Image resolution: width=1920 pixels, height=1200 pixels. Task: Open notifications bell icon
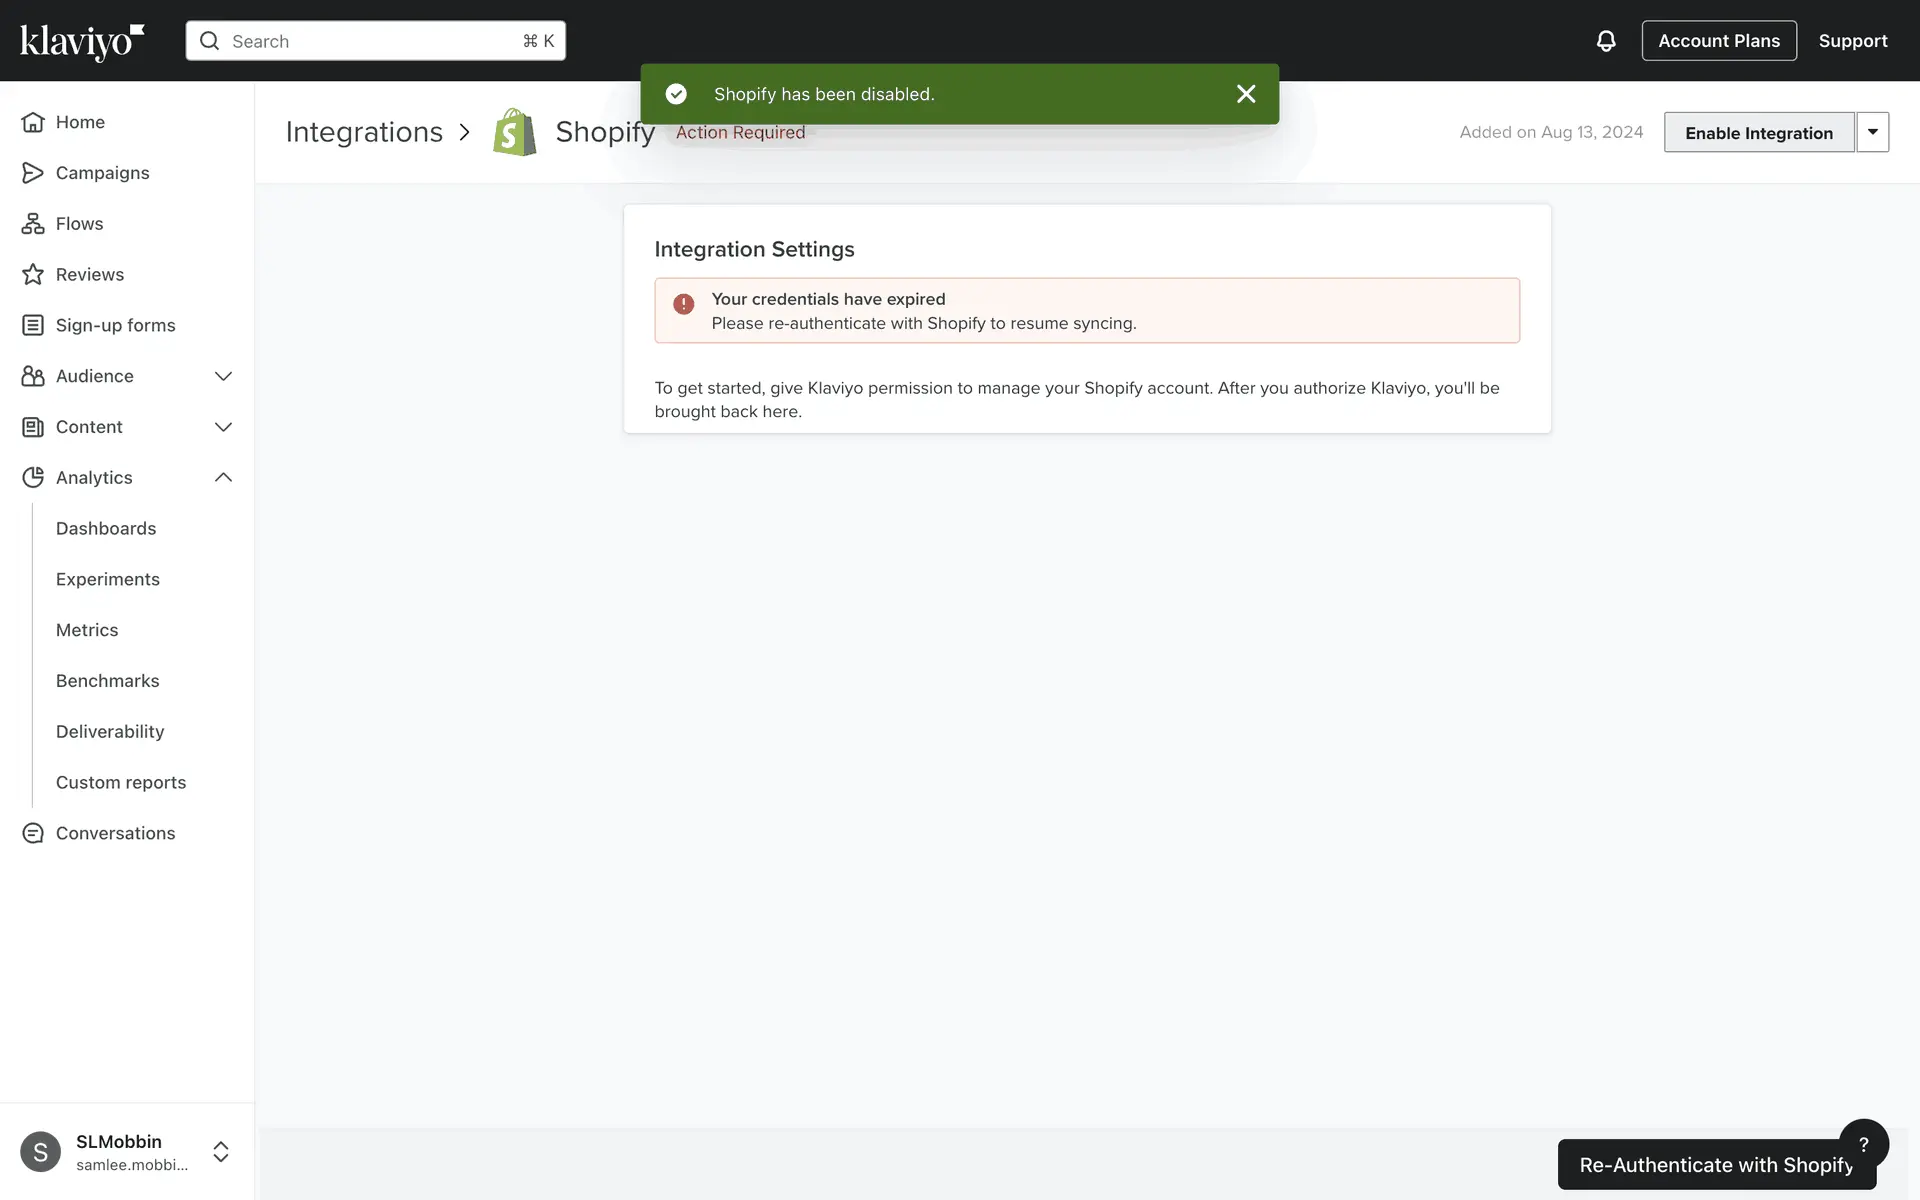(x=1606, y=41)
